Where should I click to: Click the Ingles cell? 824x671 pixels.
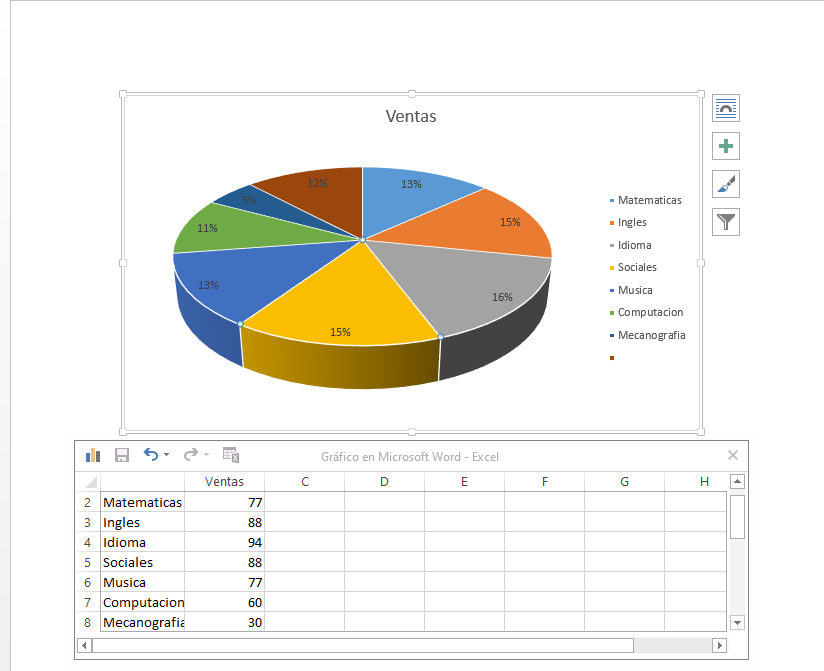[142, 522]
